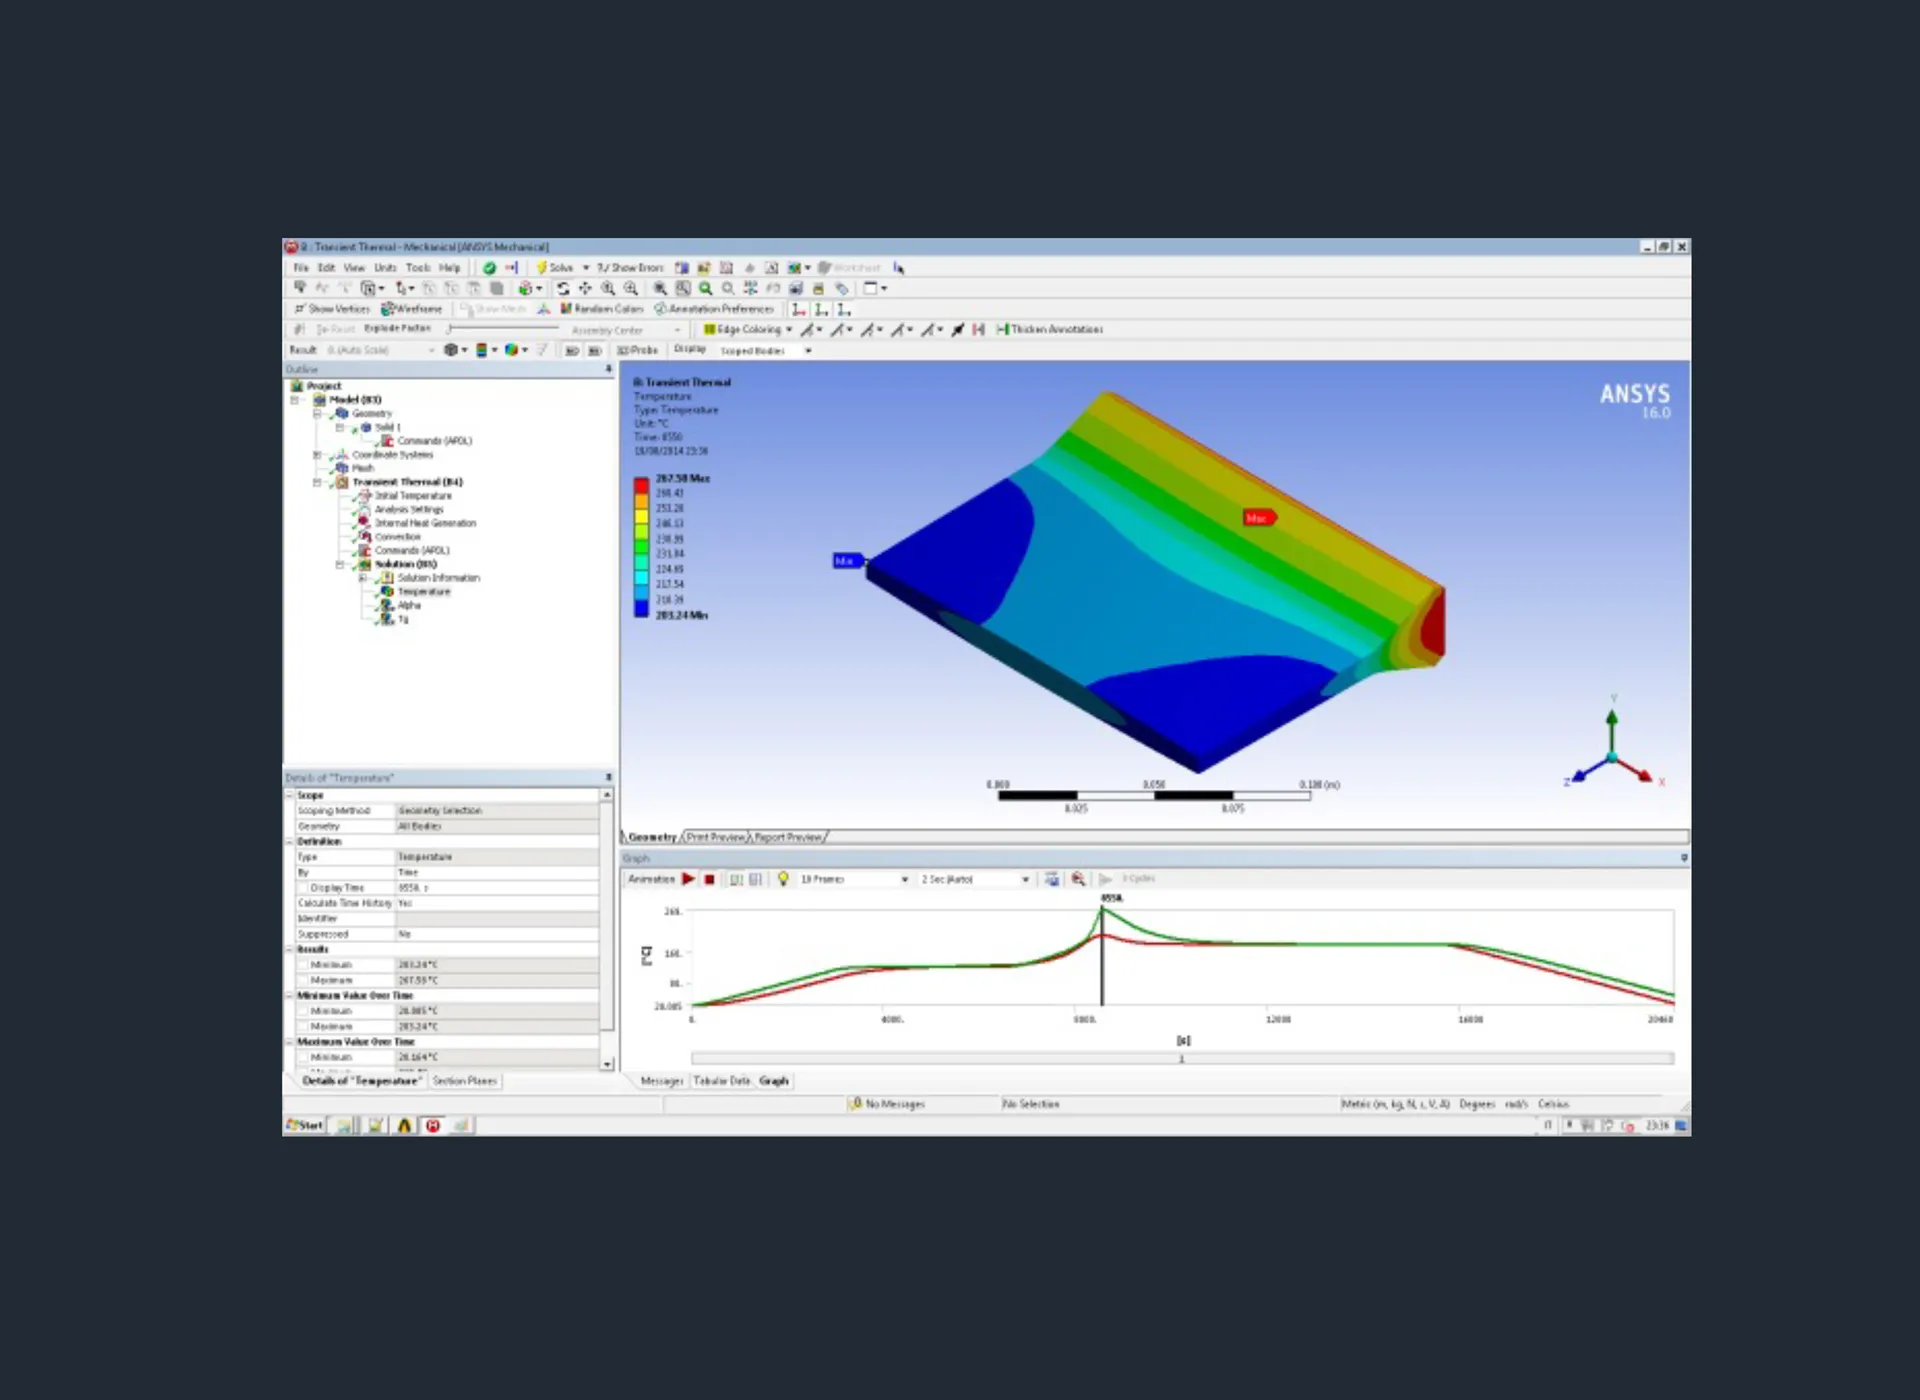Open the Edge Coloring dropdown
Image resolution: width=1920 pixels, height=1400 pixels.
click(x=789, y=329)
